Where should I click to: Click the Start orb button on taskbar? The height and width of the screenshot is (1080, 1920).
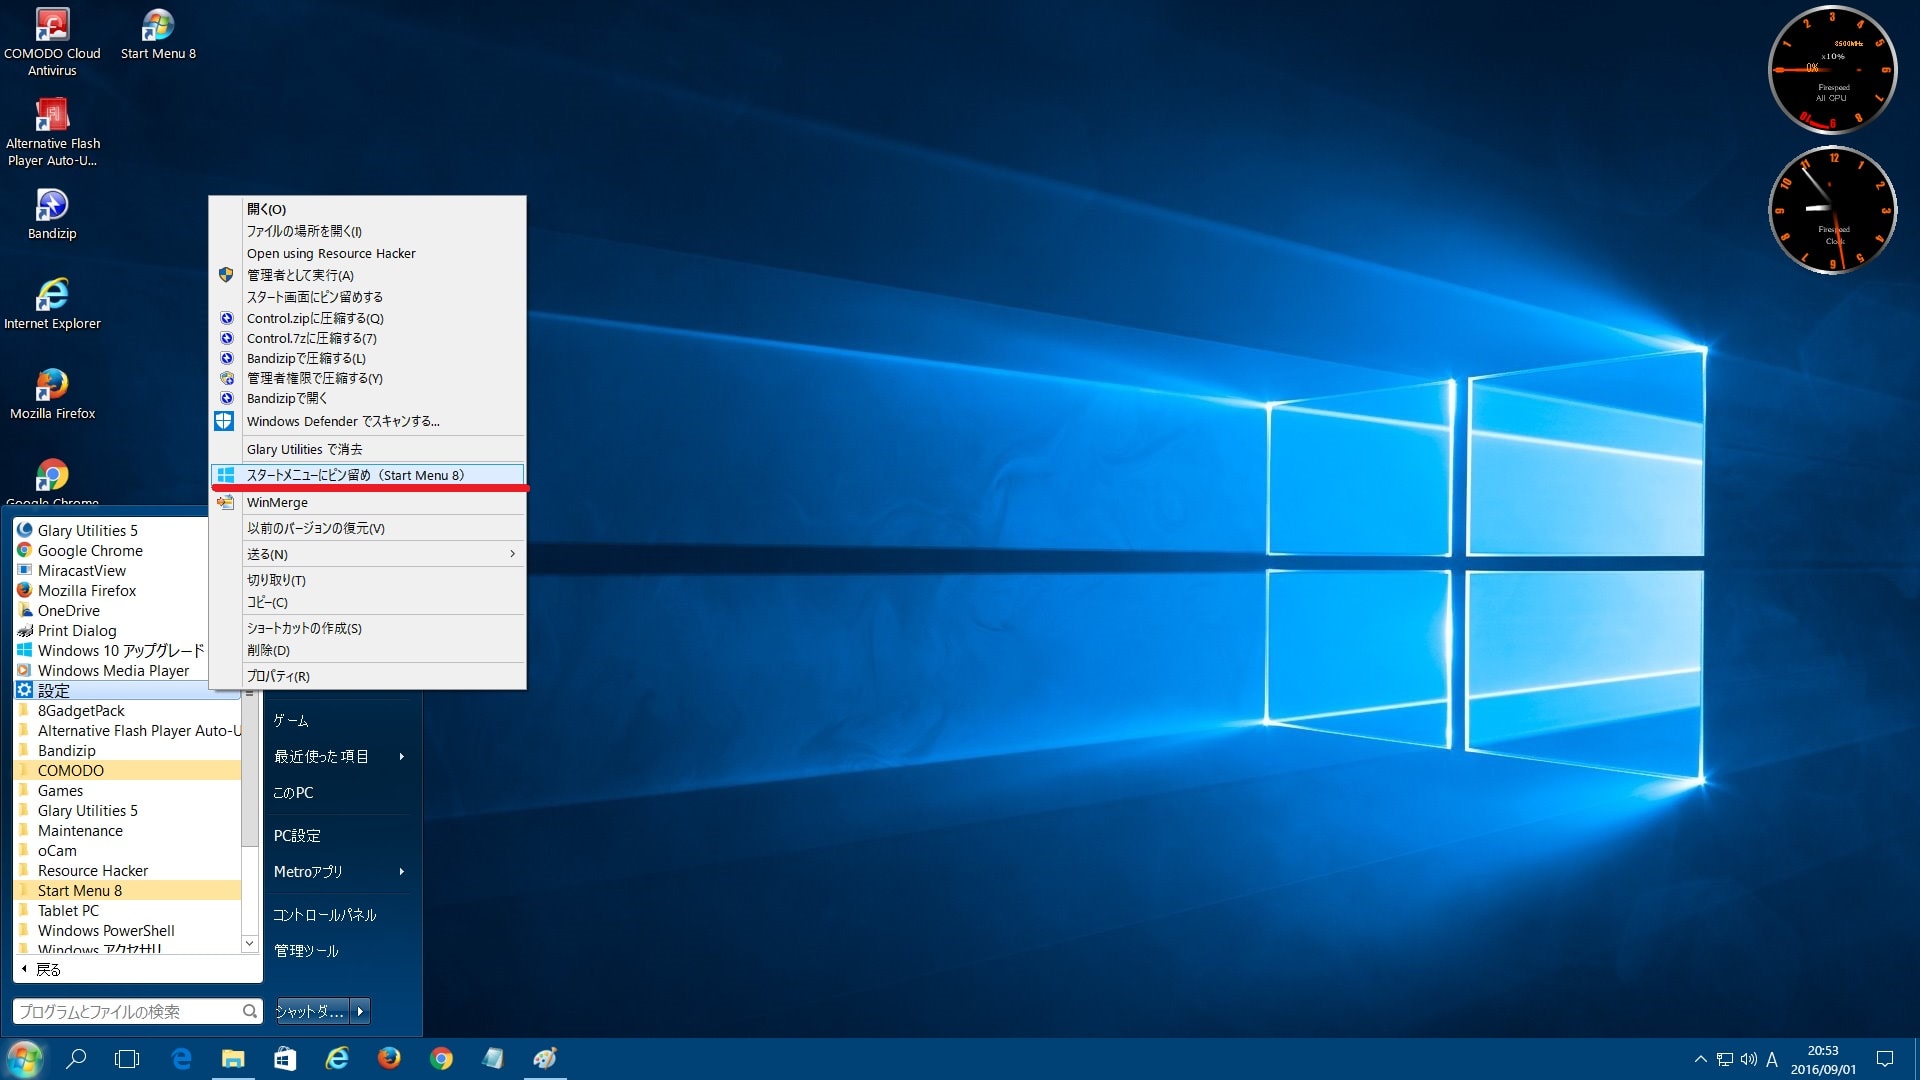(25, 1059)
